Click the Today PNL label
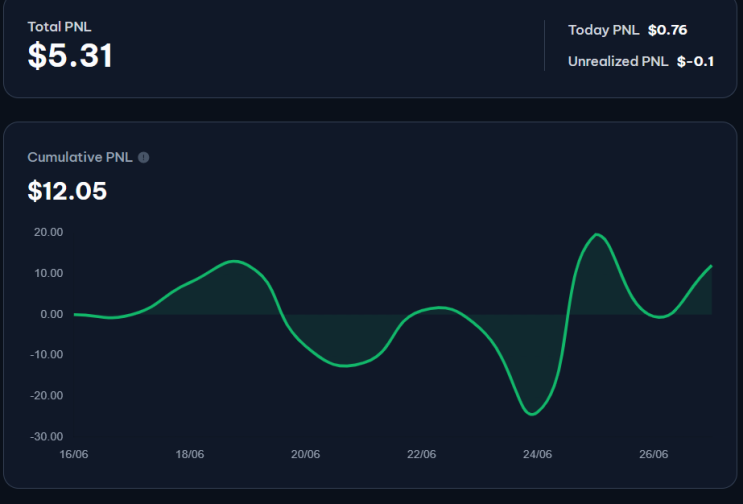This screenshot has width=743, height=504. (604, 30)
